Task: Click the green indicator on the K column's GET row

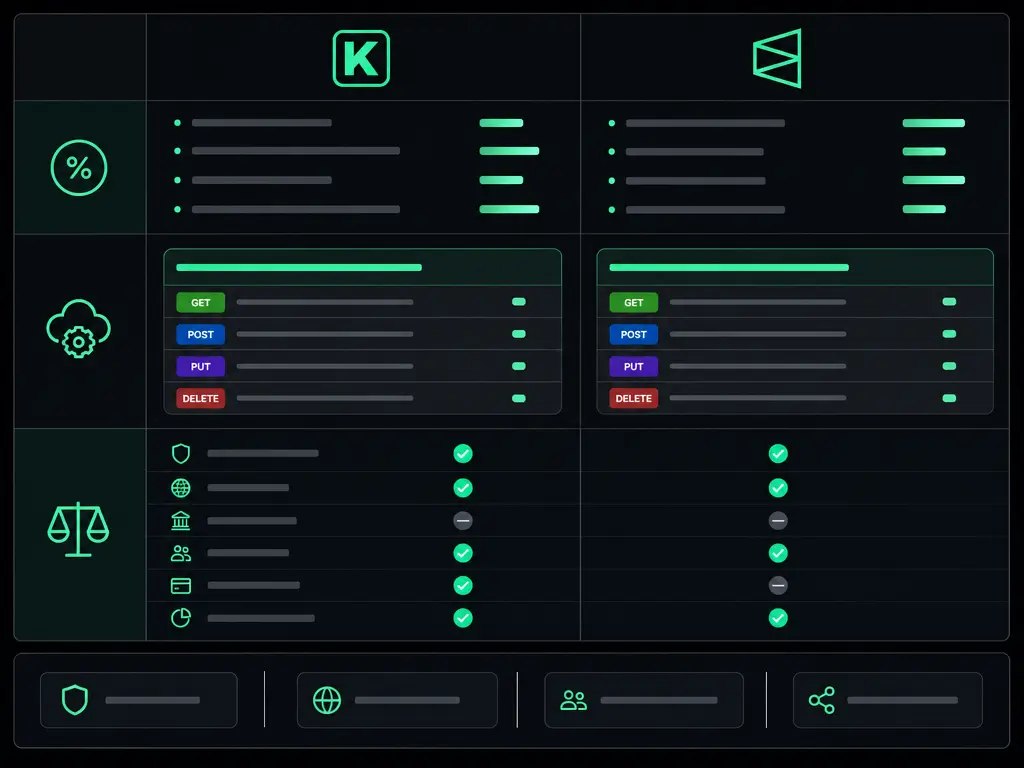Action: click(x=519, y=302)
